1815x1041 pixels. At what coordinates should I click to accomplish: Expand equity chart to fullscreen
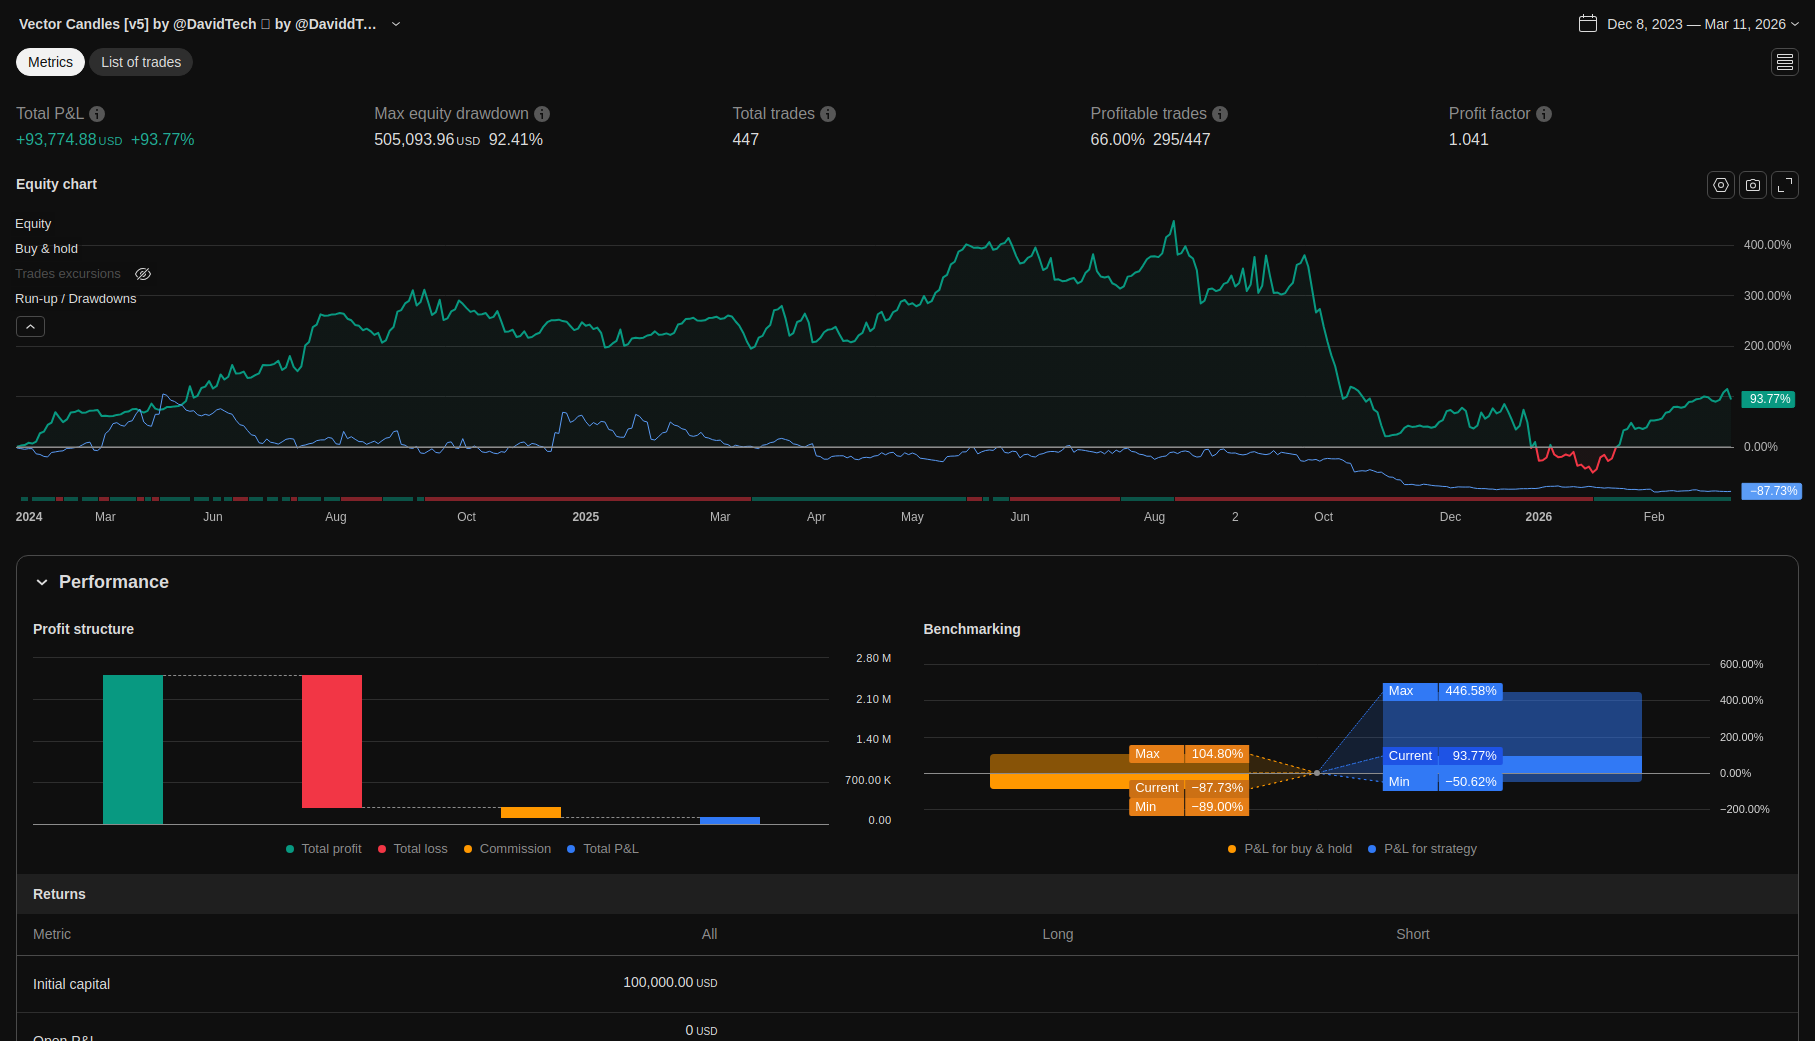1785,185
